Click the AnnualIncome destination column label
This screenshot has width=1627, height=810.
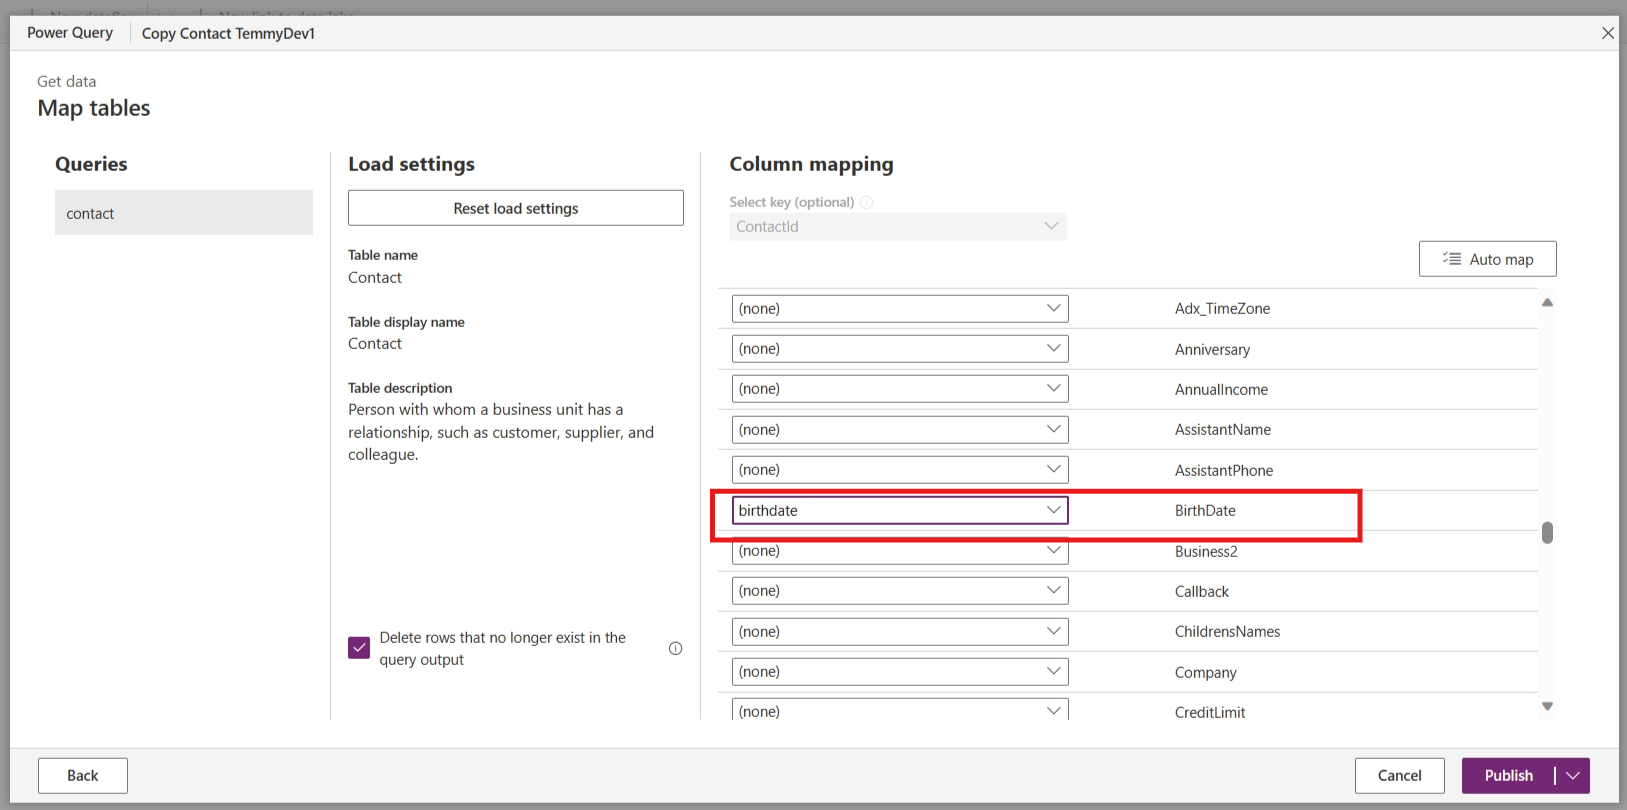point(1221,389)
